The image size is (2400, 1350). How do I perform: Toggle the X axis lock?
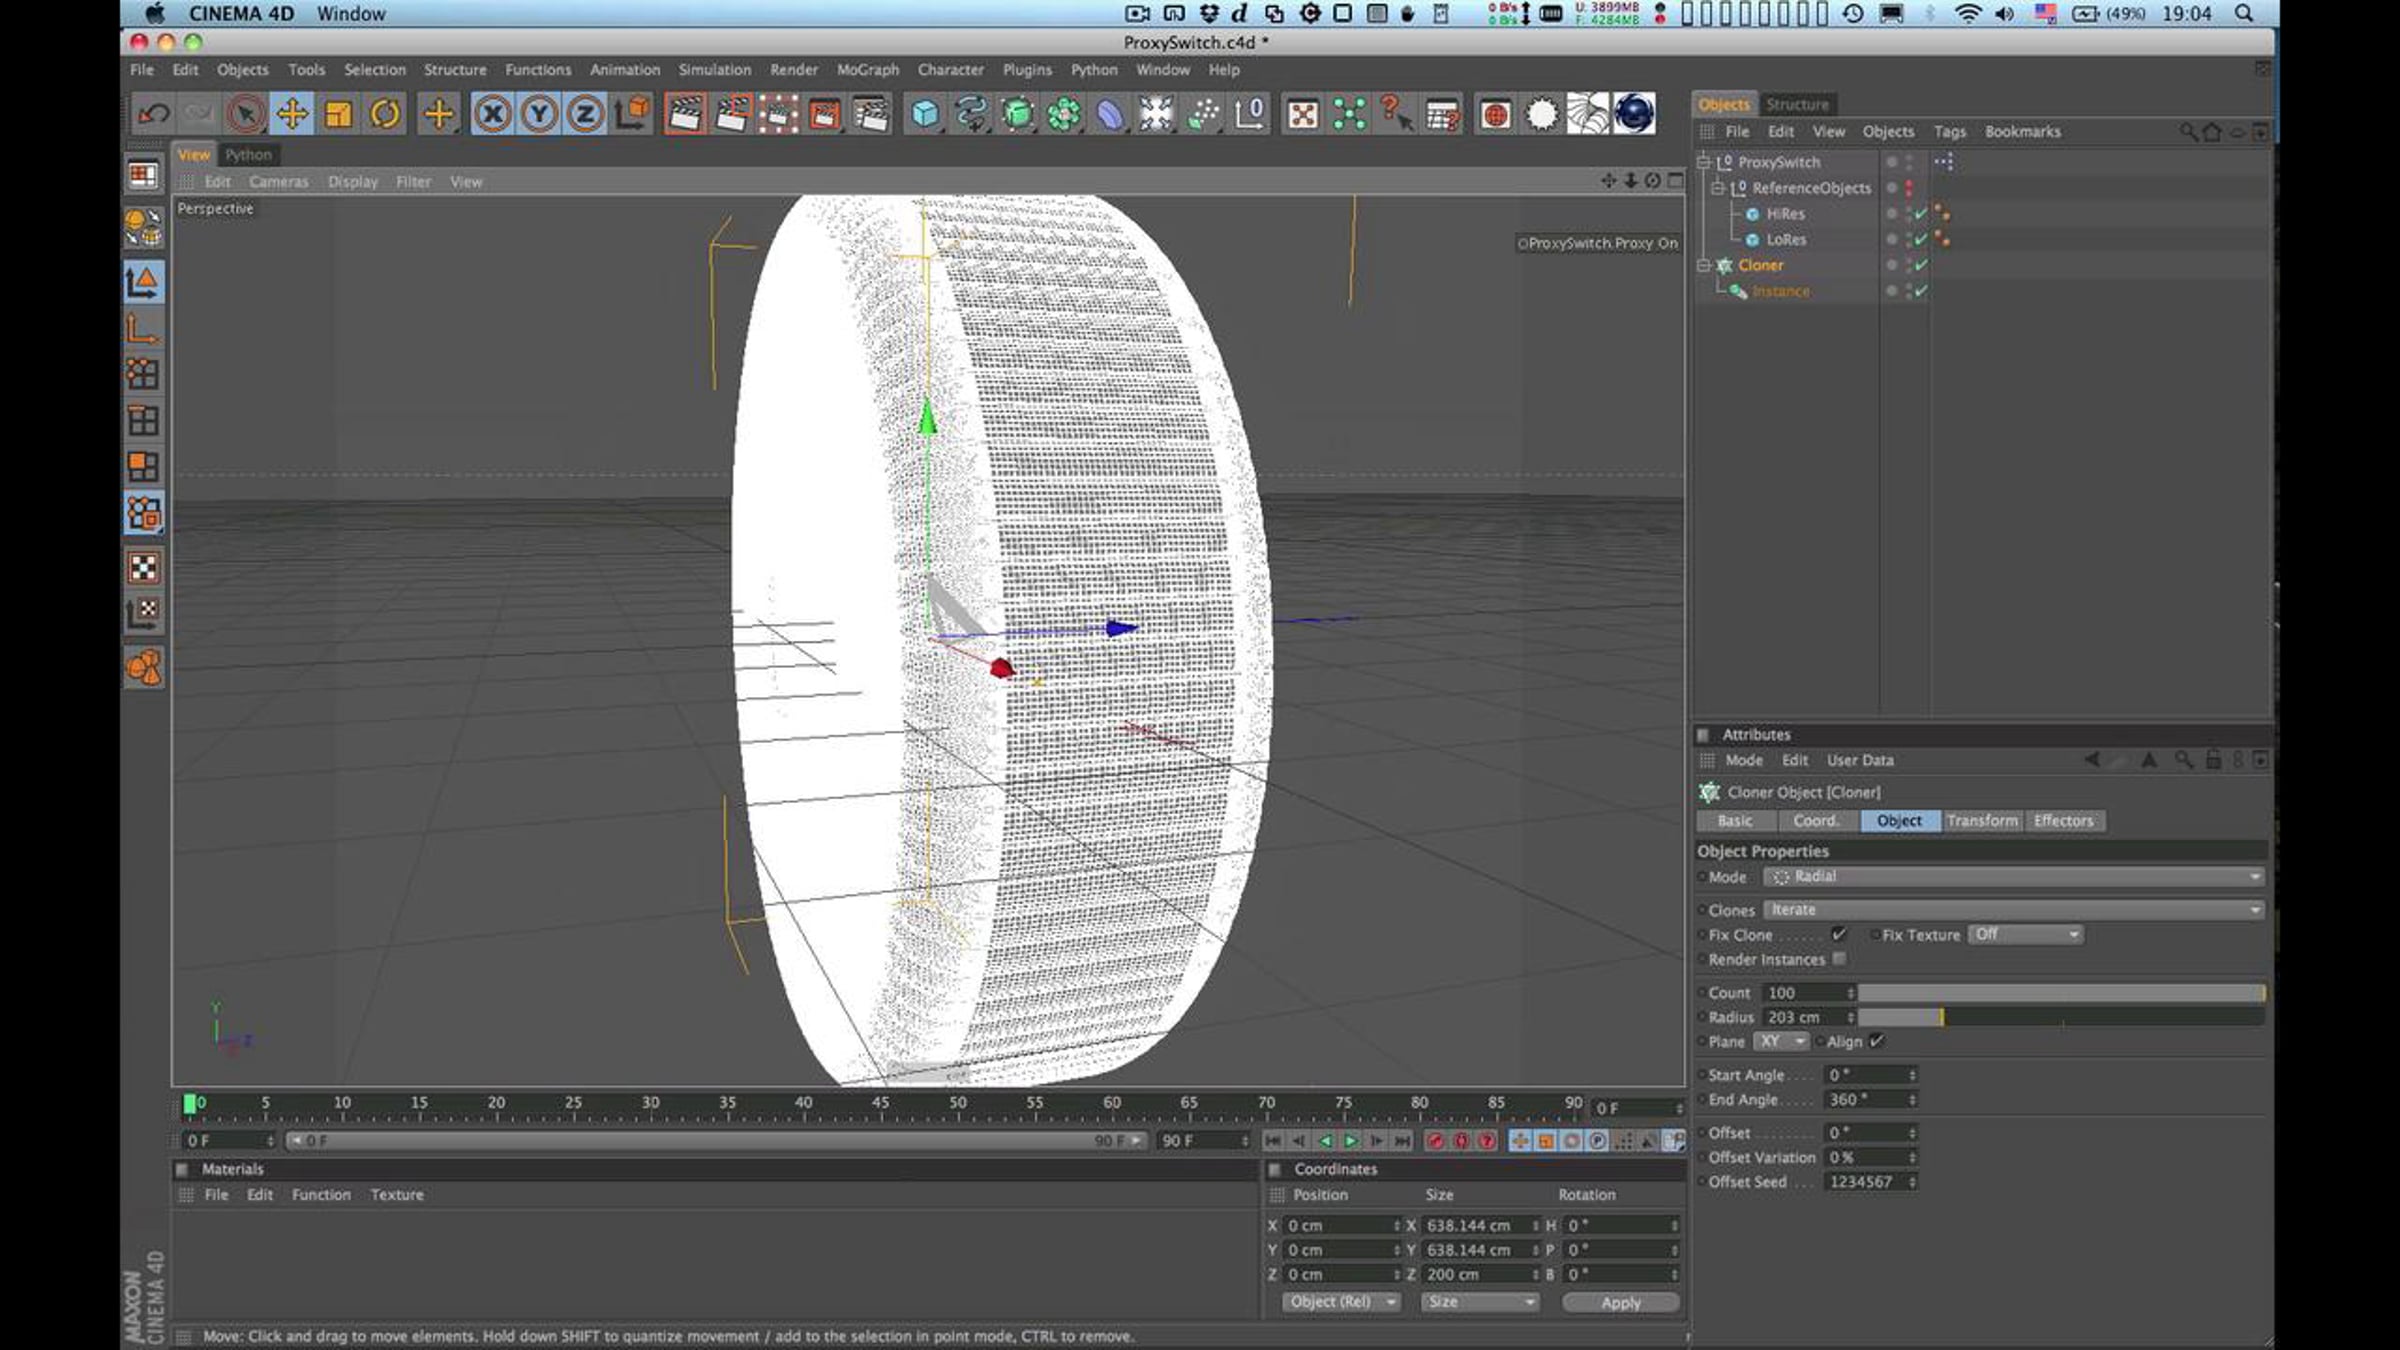point(492,114)
